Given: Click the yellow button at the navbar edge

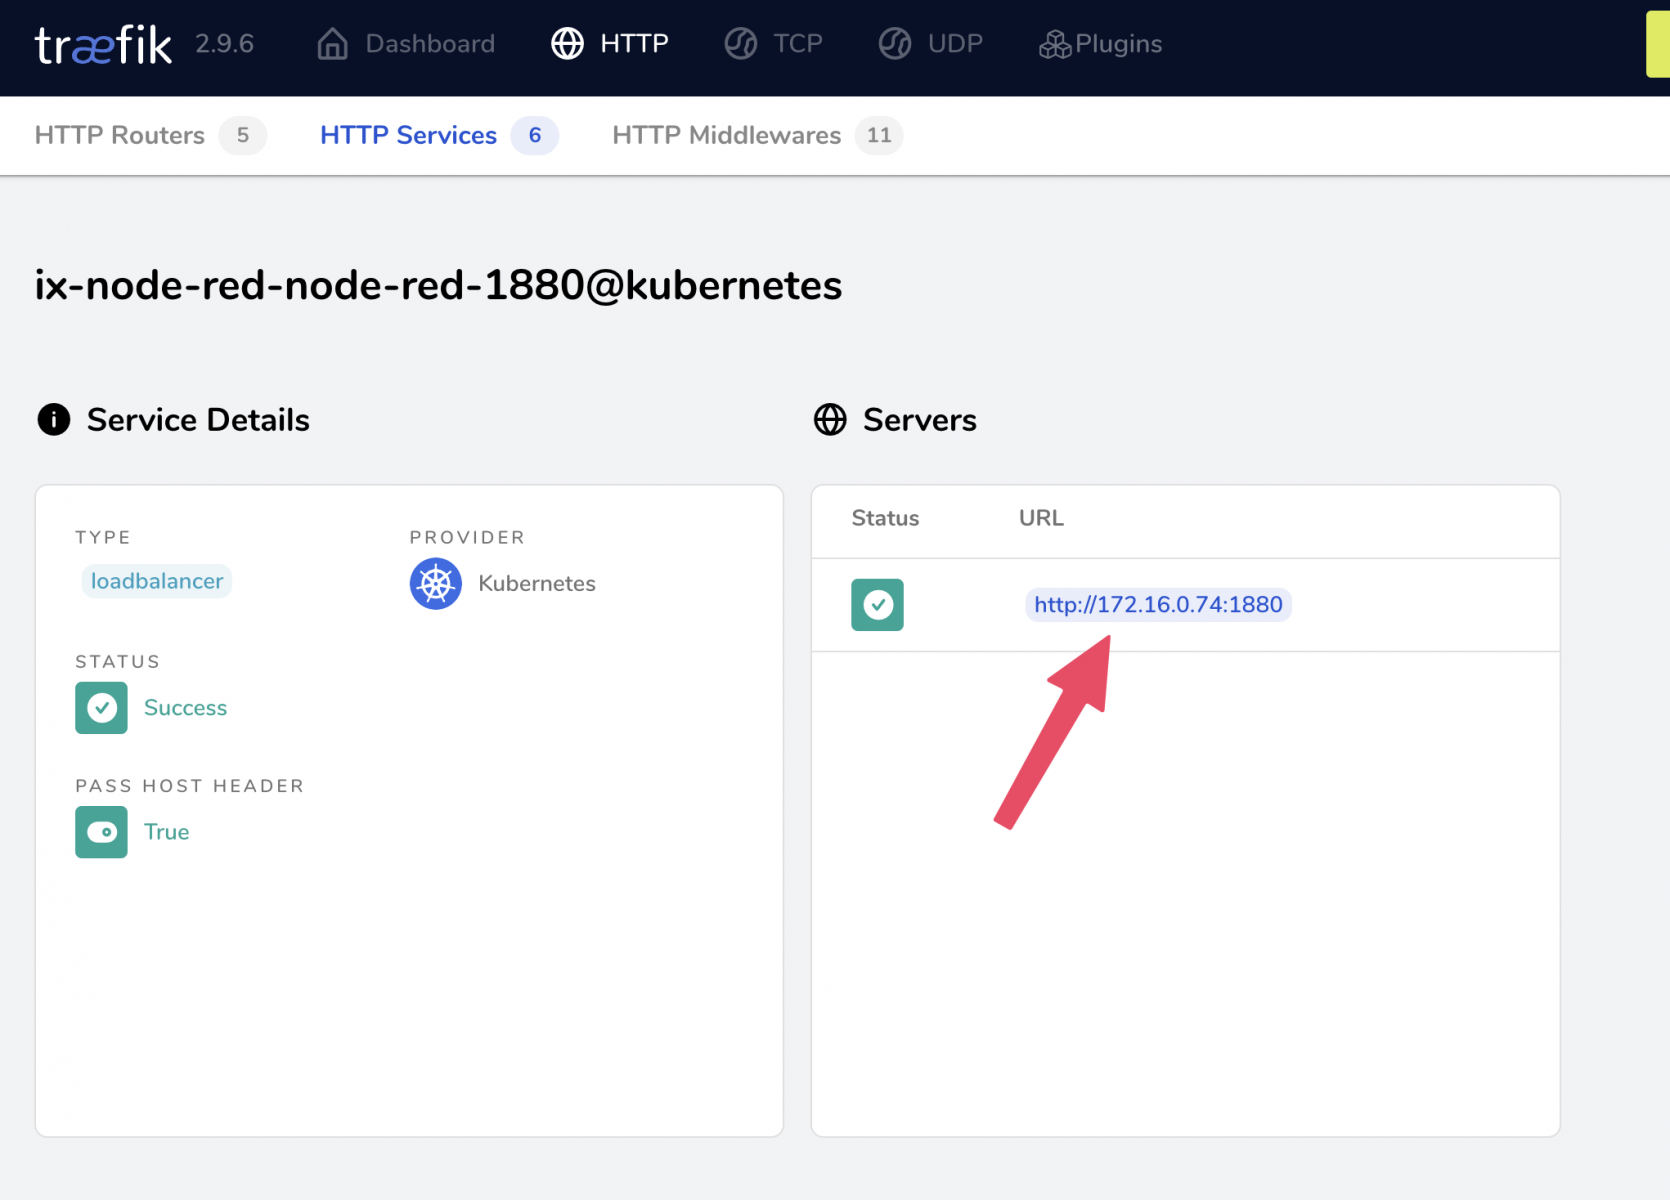Looking at the screenshot, I should pos(1658,44).
